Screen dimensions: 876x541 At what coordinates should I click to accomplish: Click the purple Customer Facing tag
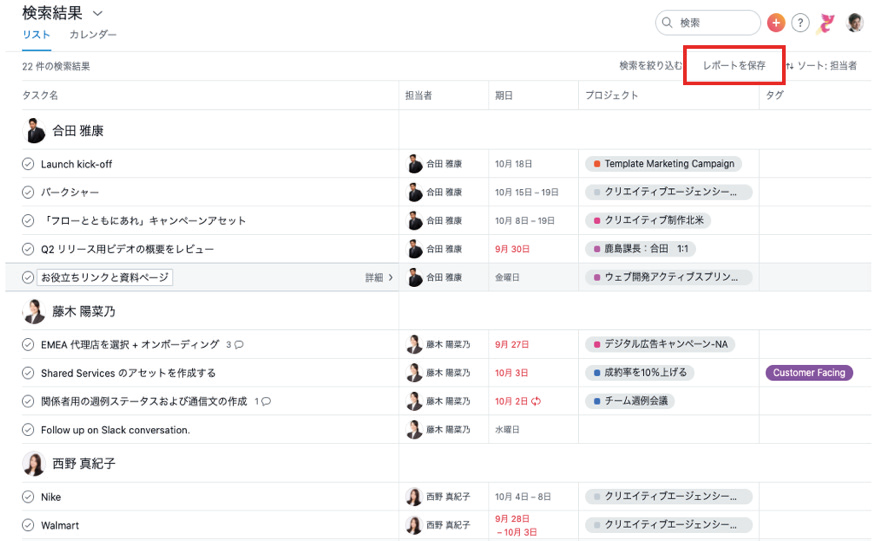pyautogui.click(x=809, y=373)
